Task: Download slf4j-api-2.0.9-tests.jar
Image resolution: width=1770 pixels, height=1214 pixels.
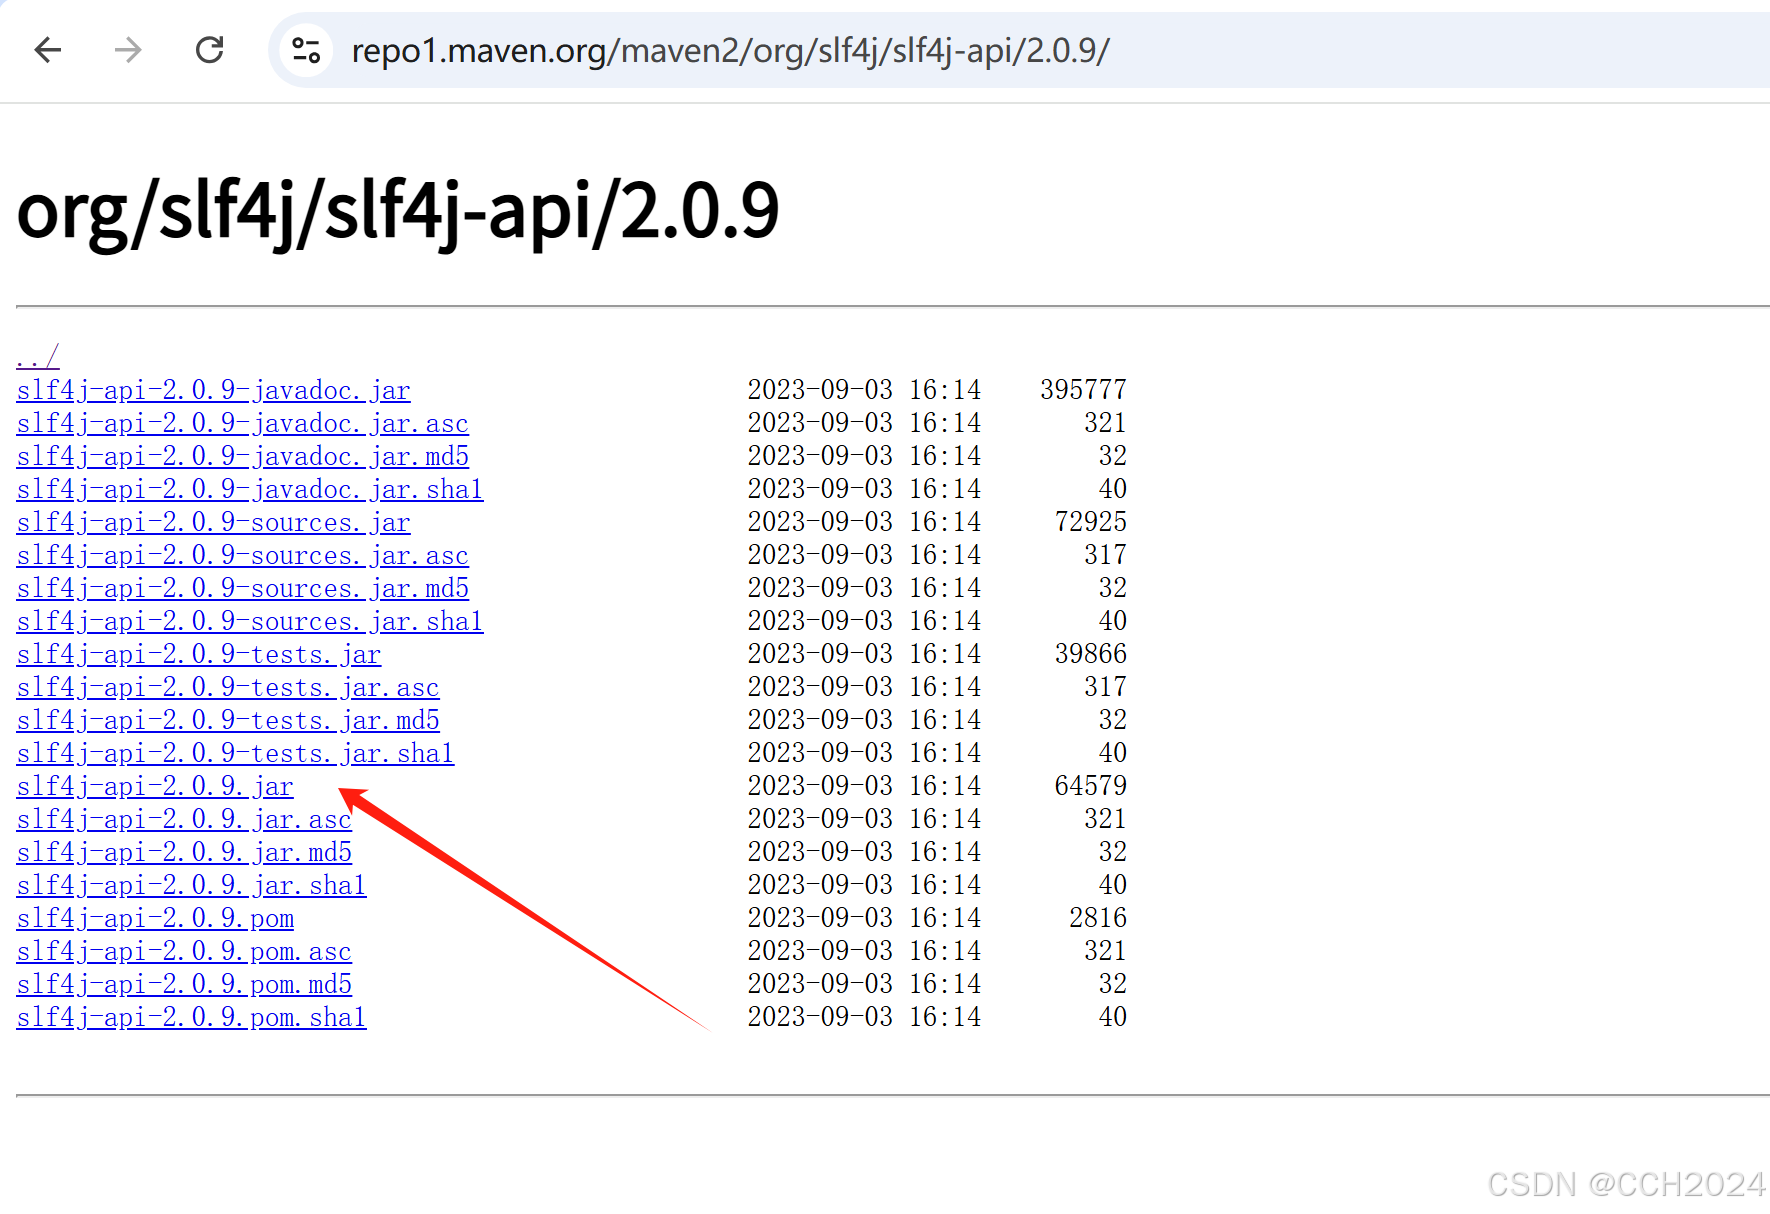Action: click(x=199, y=654)
